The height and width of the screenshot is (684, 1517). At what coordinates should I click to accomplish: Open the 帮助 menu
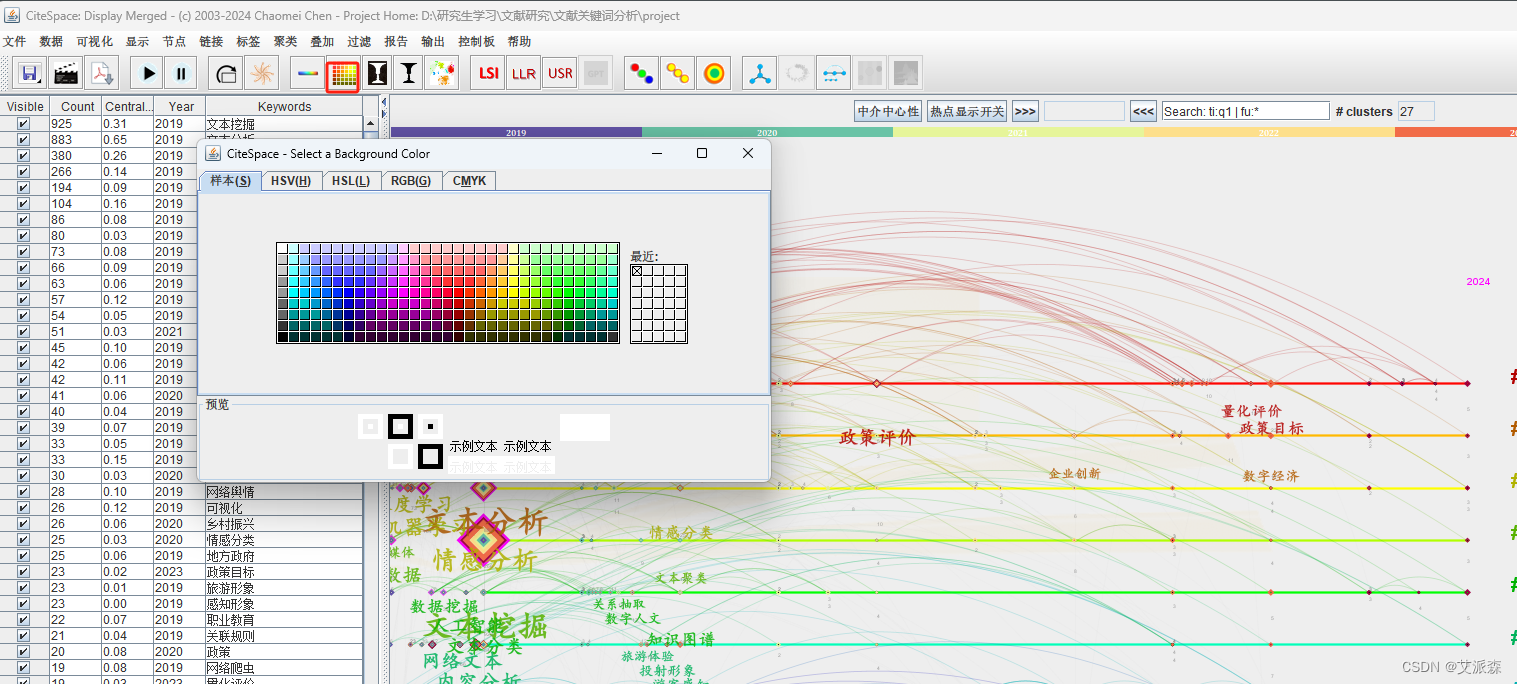[x=519, y=41]
